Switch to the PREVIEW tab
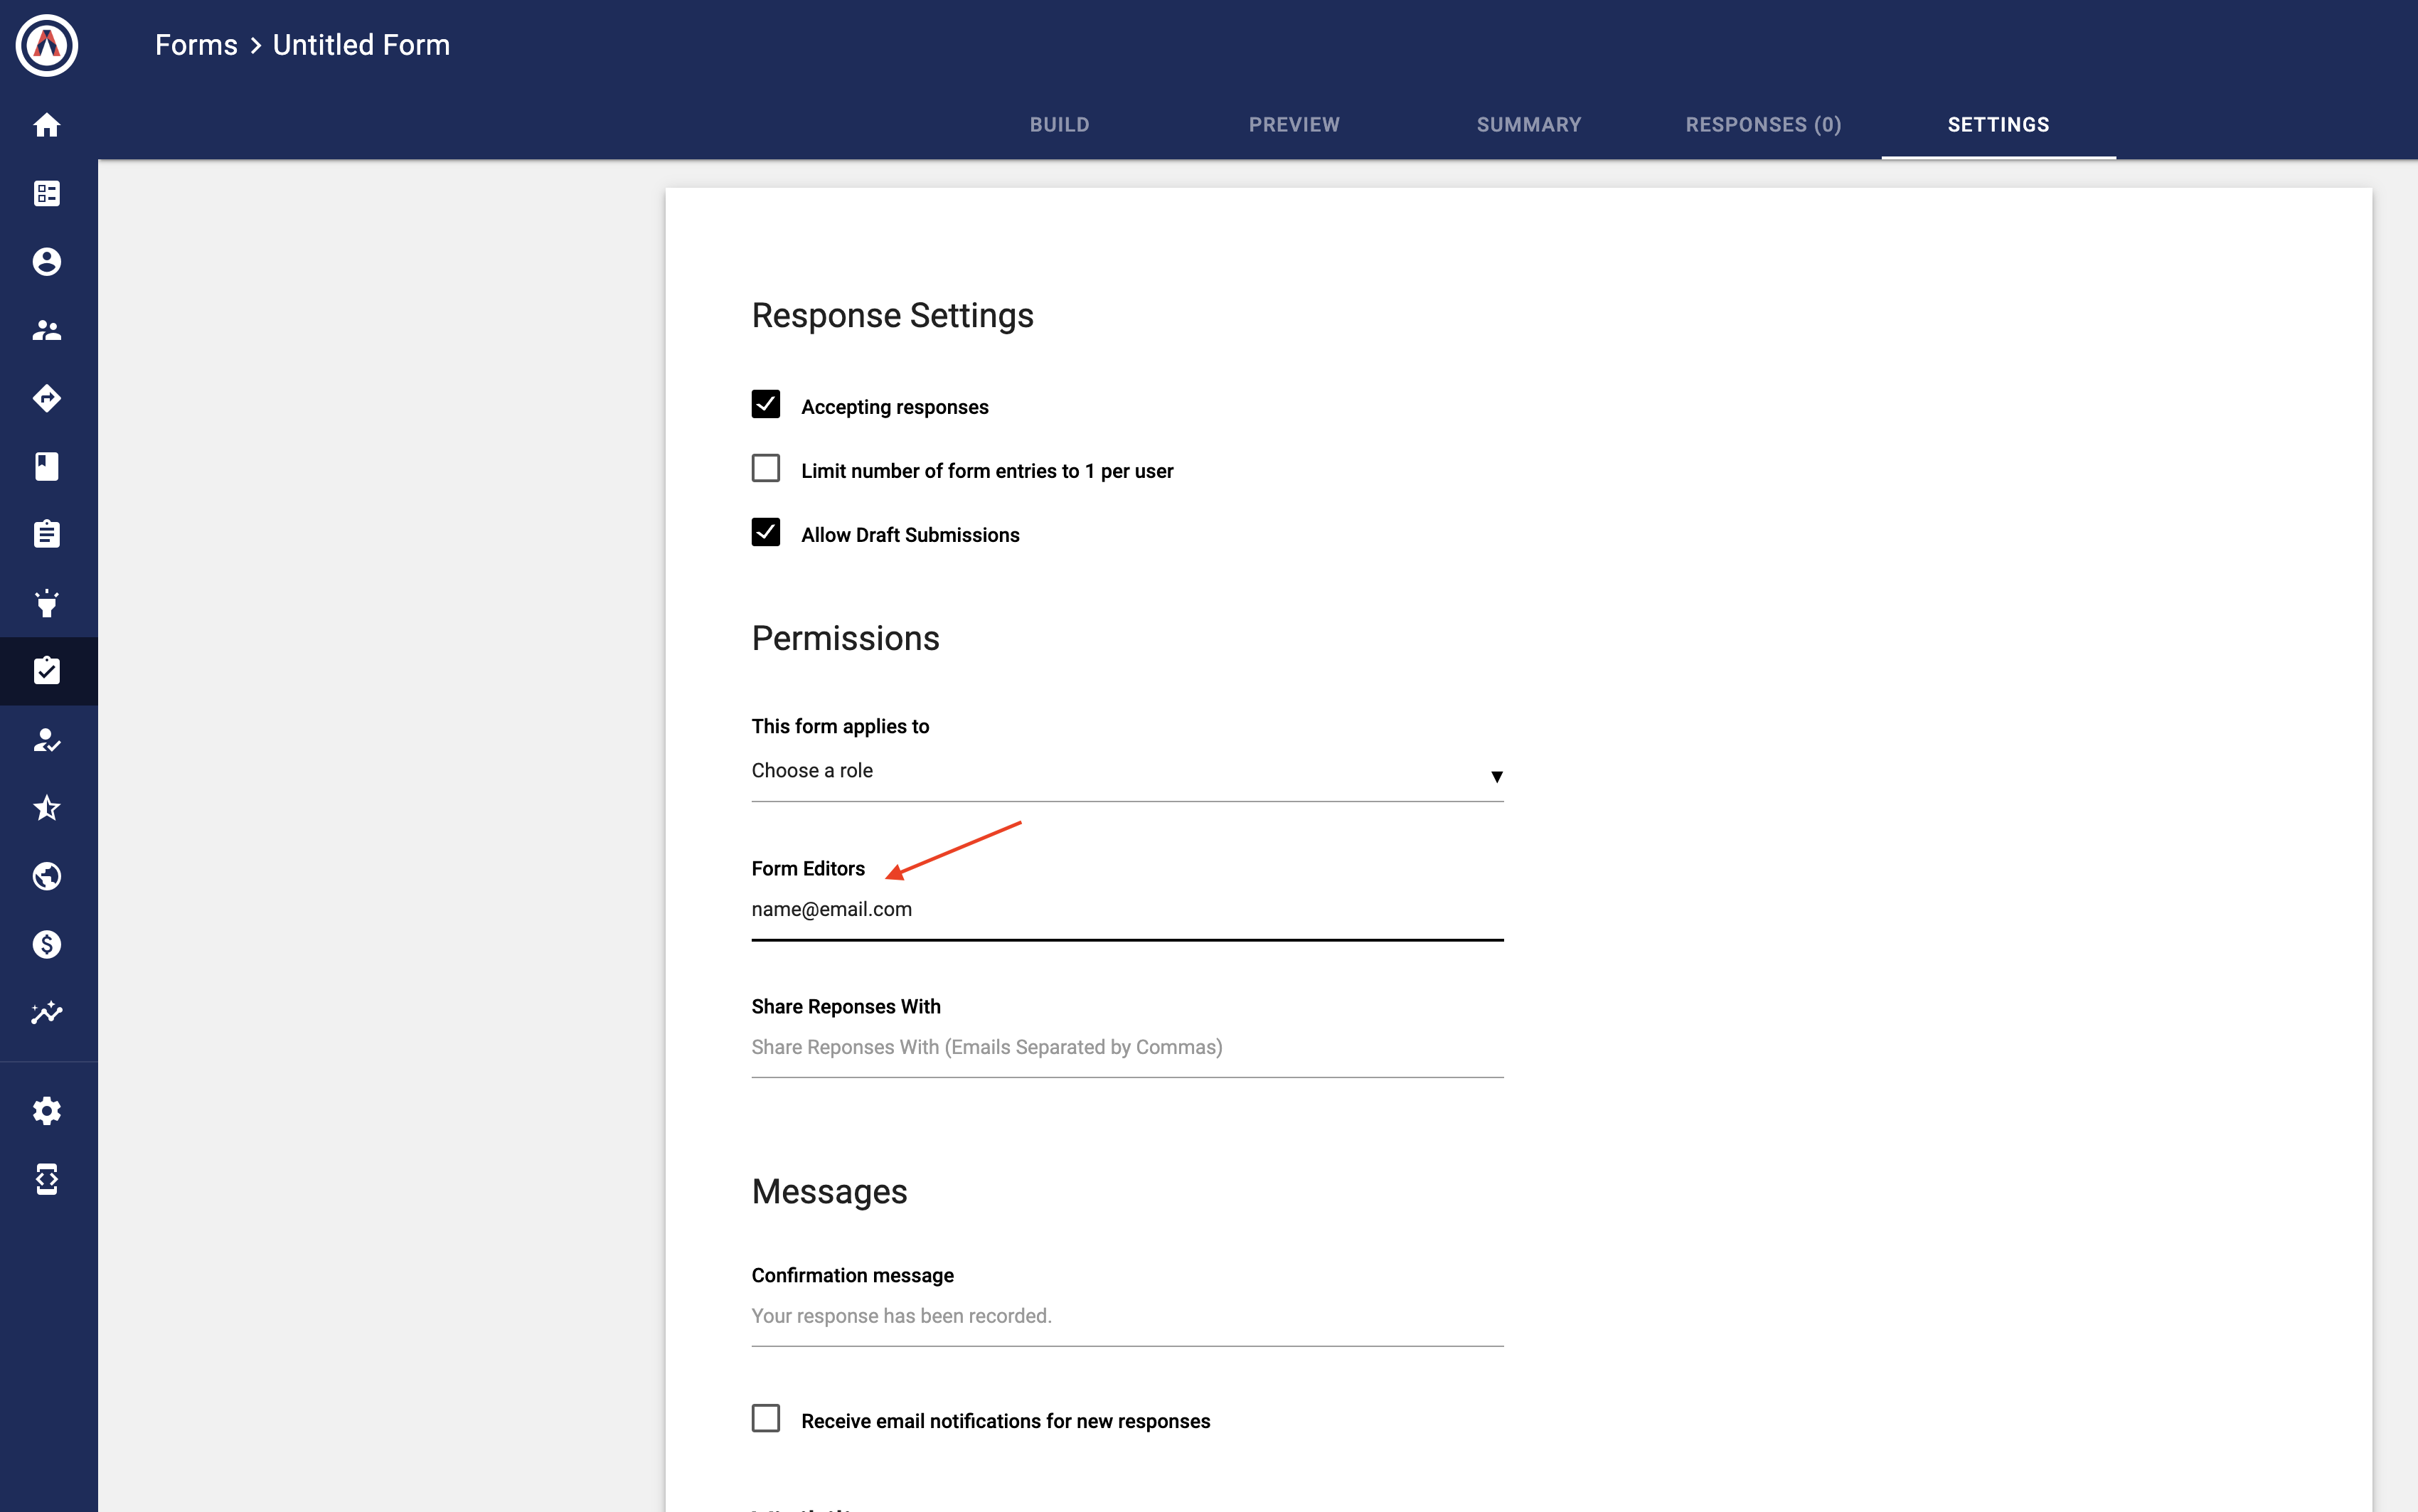 (1294, 125)
